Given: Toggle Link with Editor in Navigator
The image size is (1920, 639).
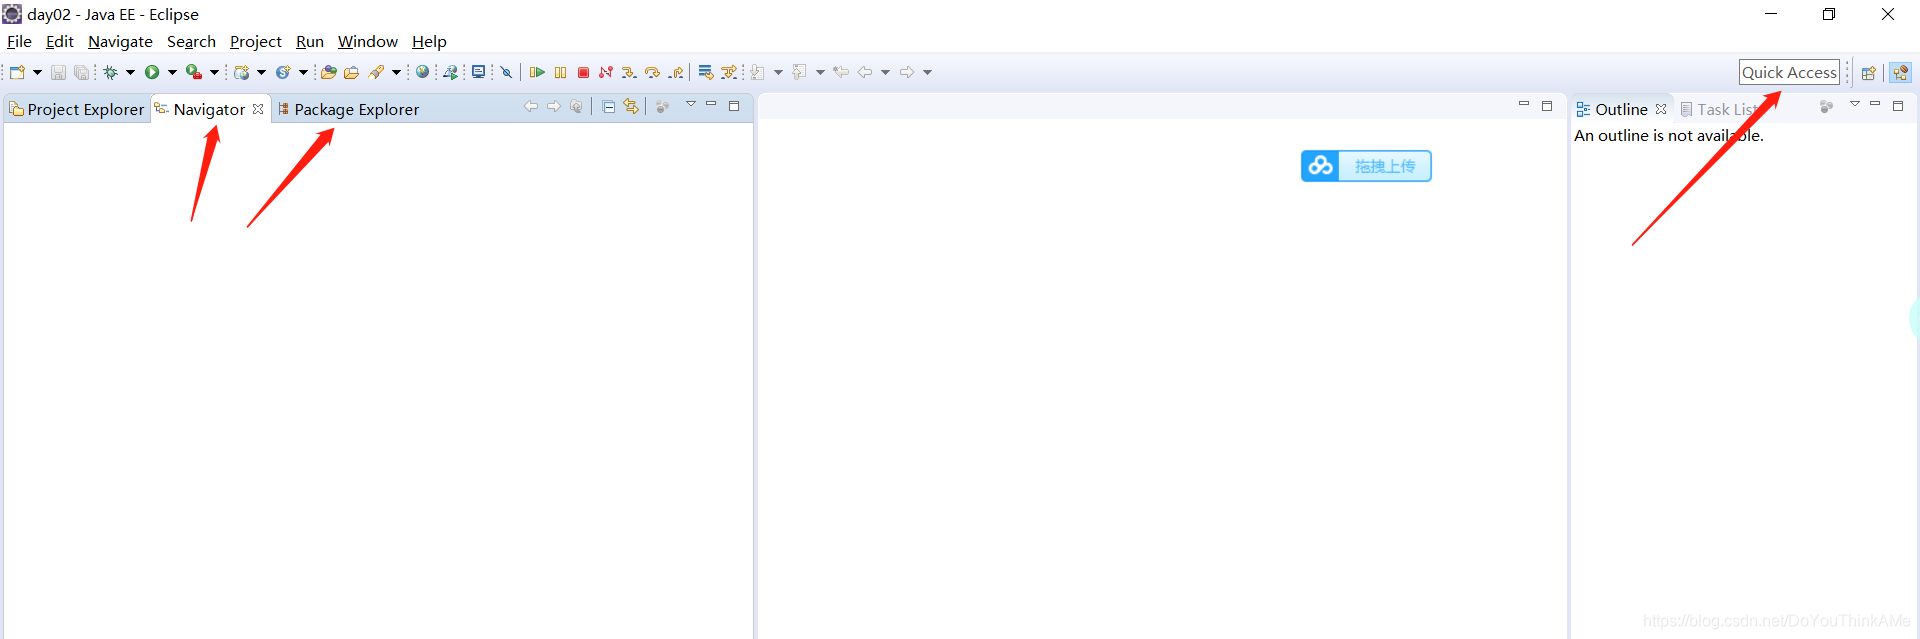Looking at the screenshot, I should pos(631,106).
